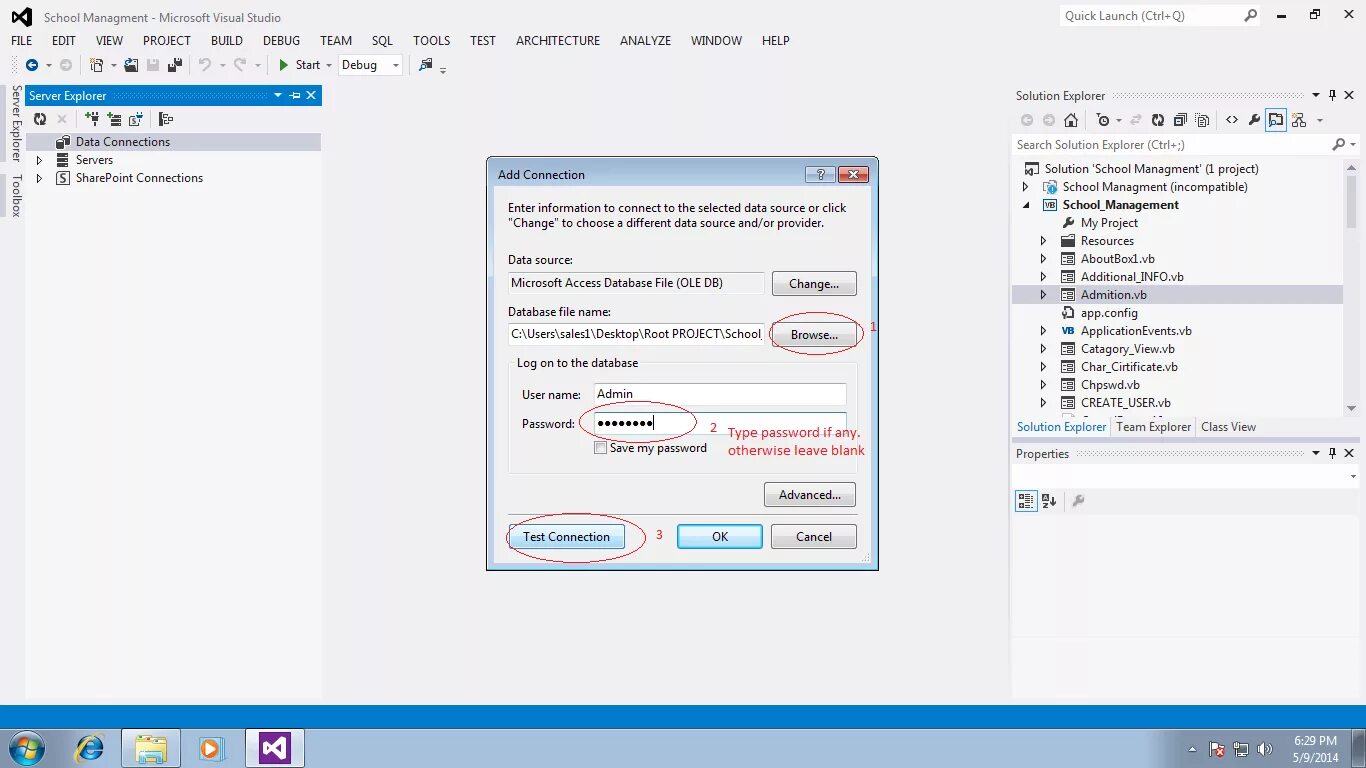
Task: Click the green Start debugging button
Action: (284, 65)
